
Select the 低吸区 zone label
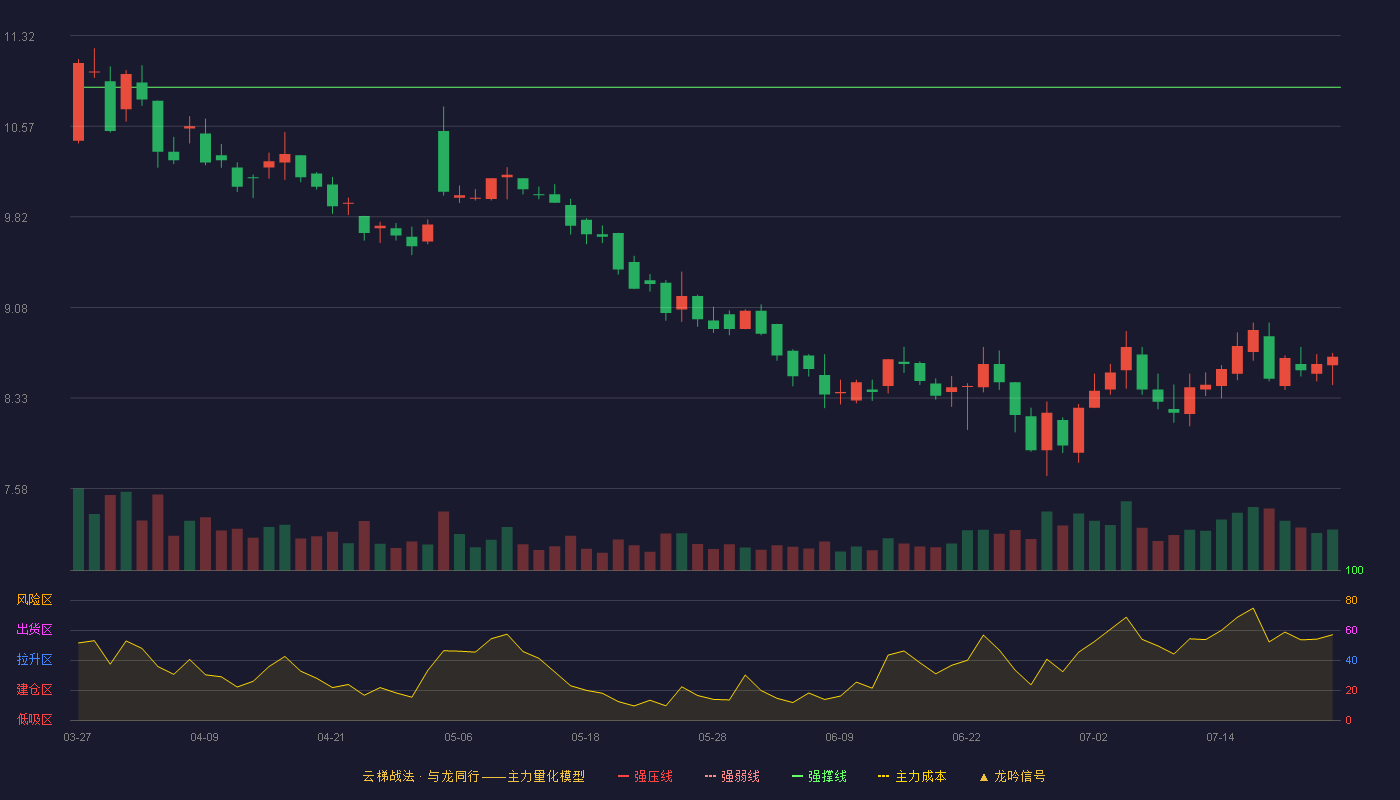[x=34, y=719]
